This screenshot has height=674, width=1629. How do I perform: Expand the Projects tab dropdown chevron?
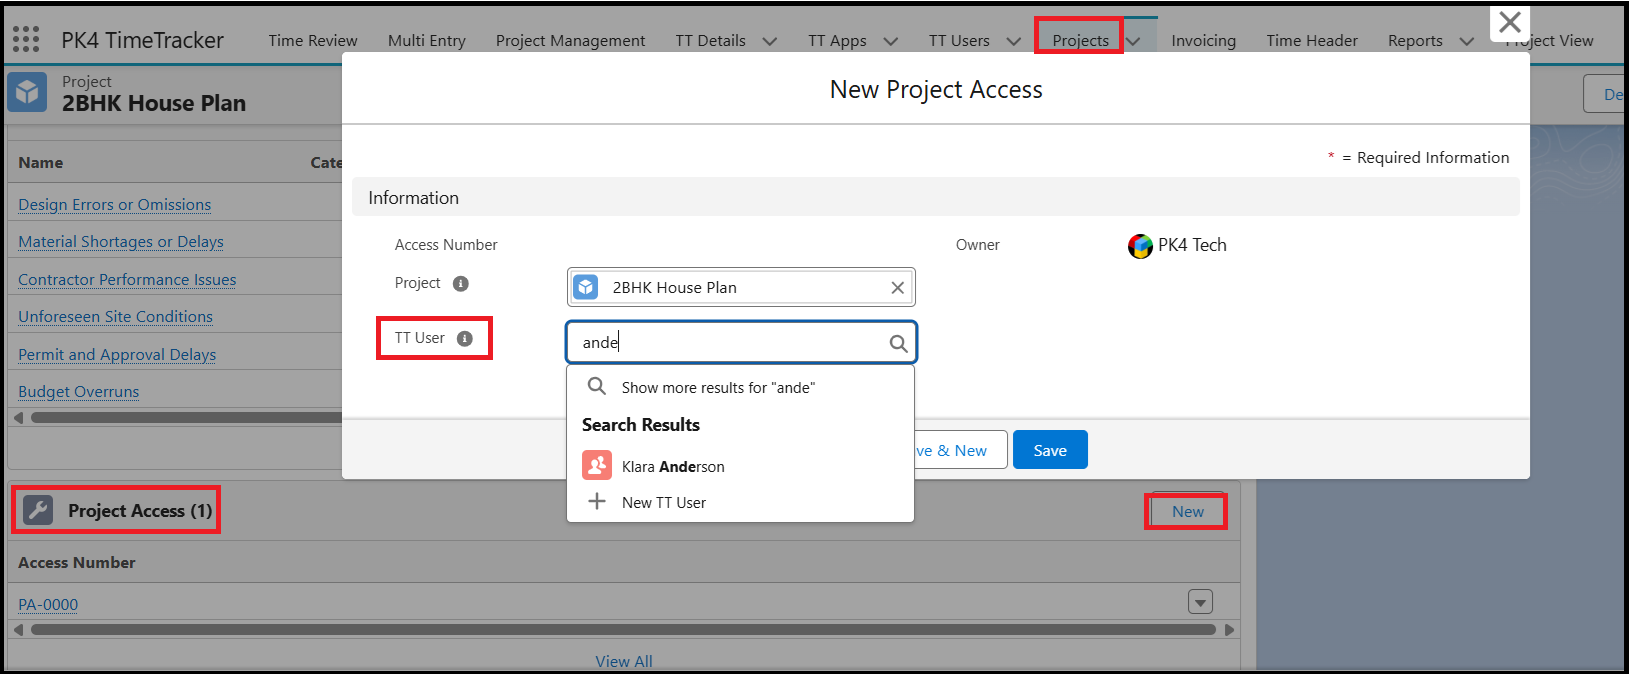pos(1134,41)
